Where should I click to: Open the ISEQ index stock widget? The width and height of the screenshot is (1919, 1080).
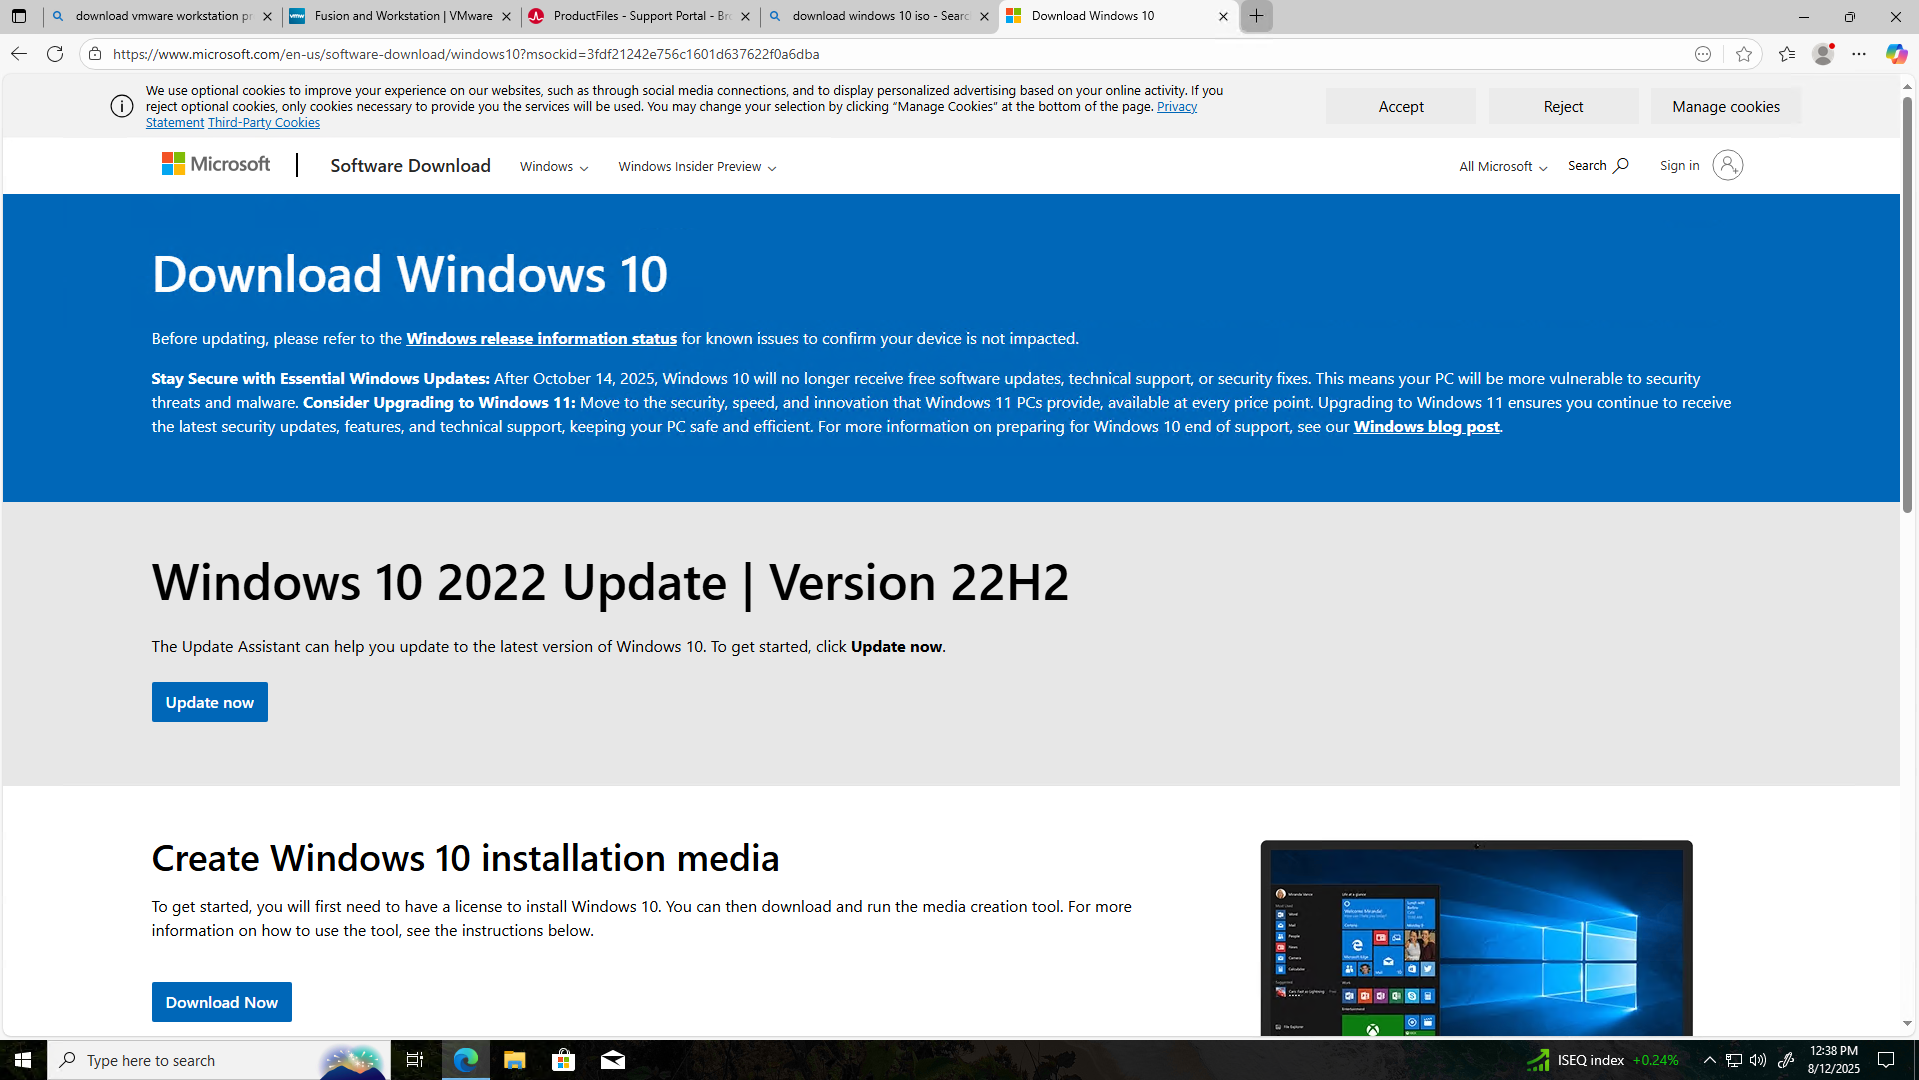tap(1602, 1060)
